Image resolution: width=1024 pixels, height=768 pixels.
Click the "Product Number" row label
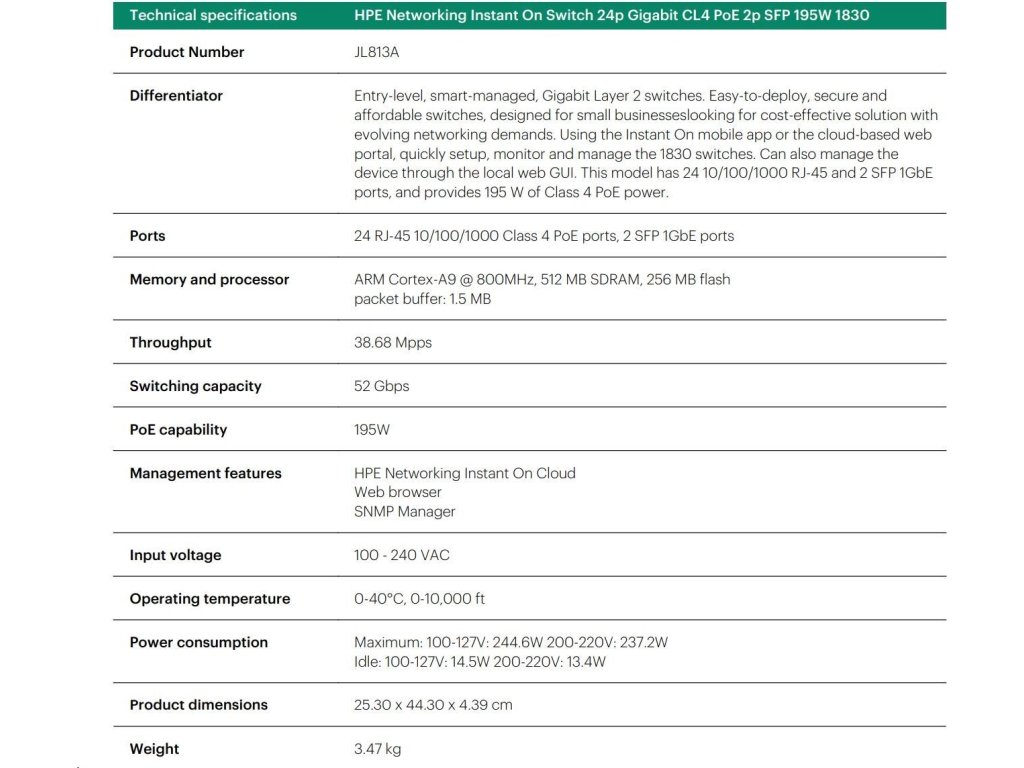[187, 52]
